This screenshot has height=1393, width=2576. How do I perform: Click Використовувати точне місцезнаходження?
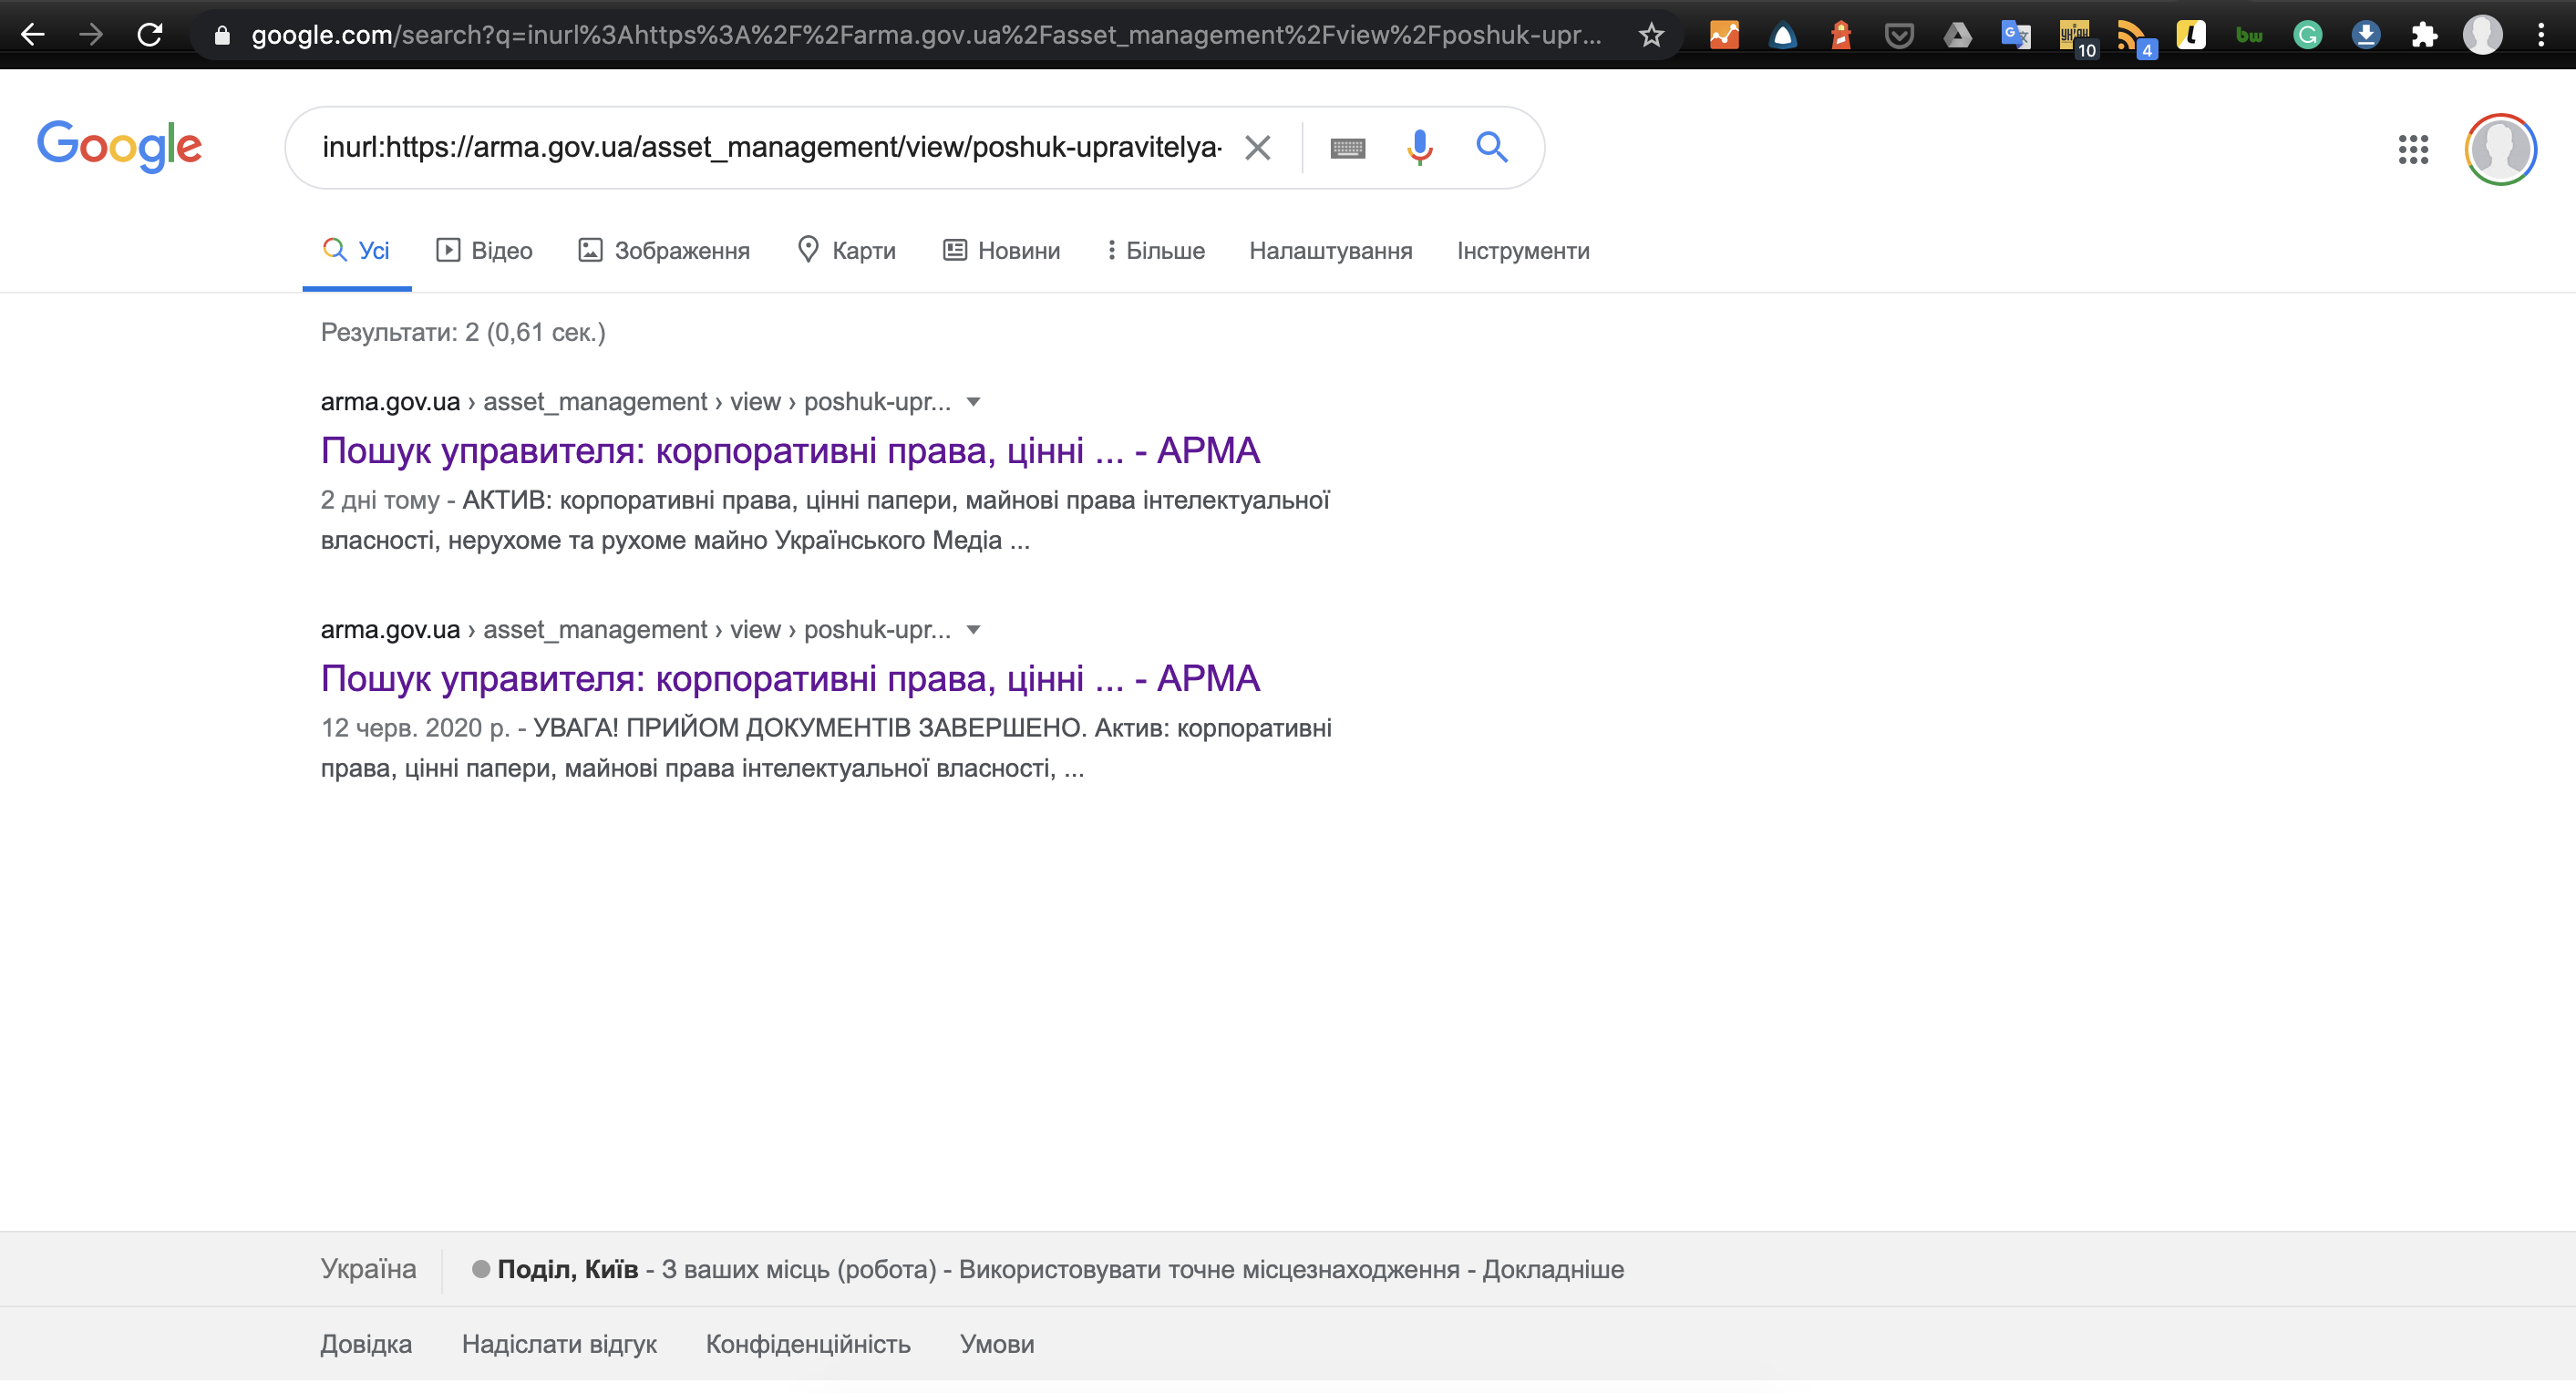1209,1269
